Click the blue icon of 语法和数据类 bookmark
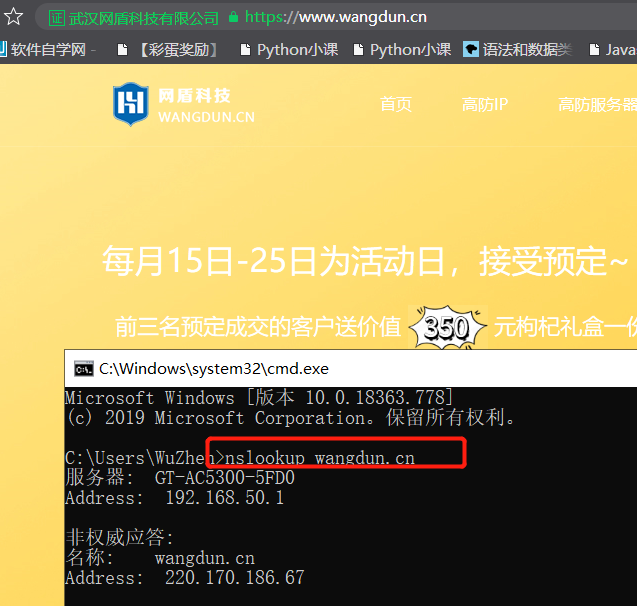This screenshot has height=606, width=637. (471, 50)
